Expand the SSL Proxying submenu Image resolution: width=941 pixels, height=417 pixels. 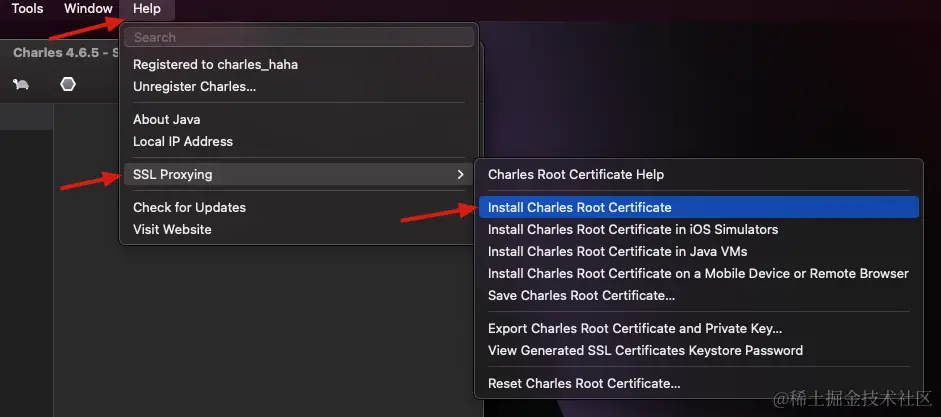pos(299,175)
